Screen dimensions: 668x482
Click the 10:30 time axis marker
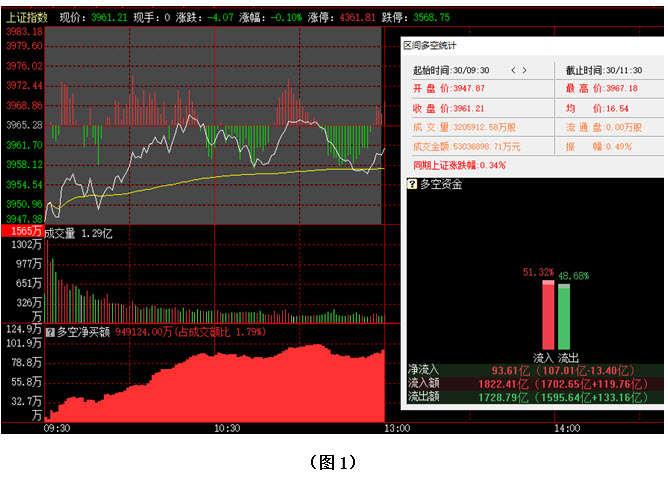point(227,429)
